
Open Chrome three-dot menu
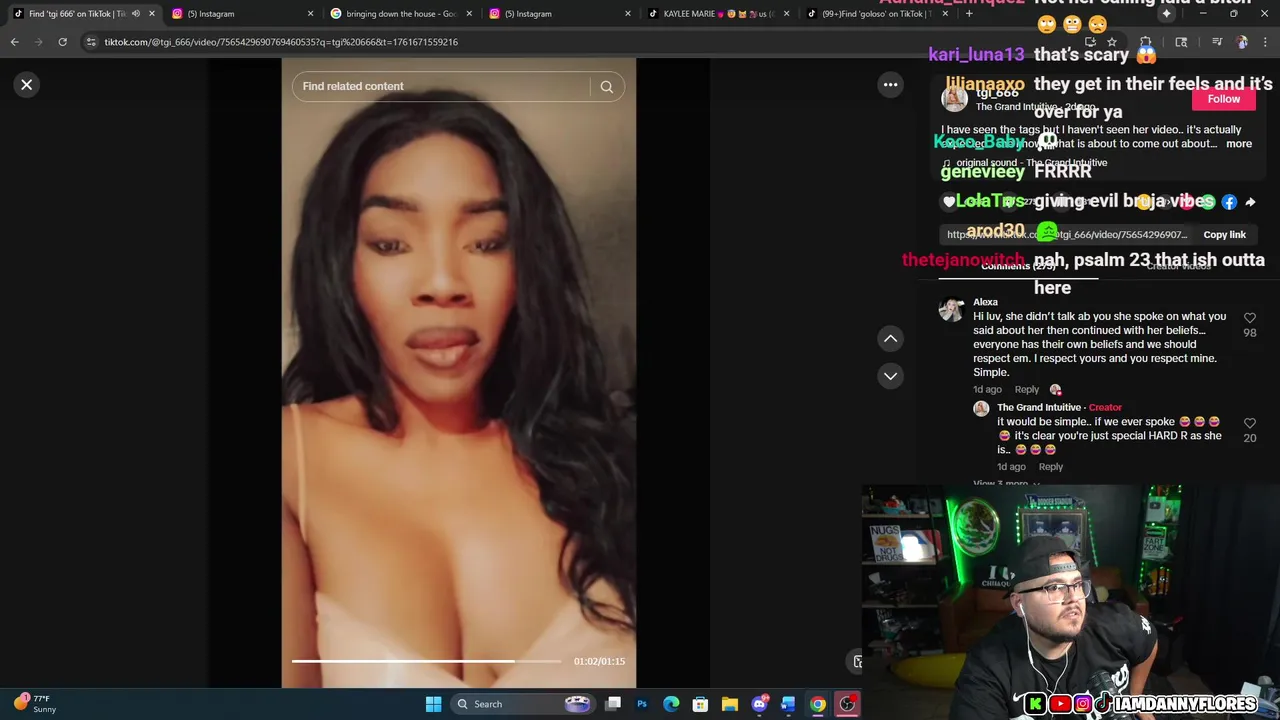click(1266, 42)
